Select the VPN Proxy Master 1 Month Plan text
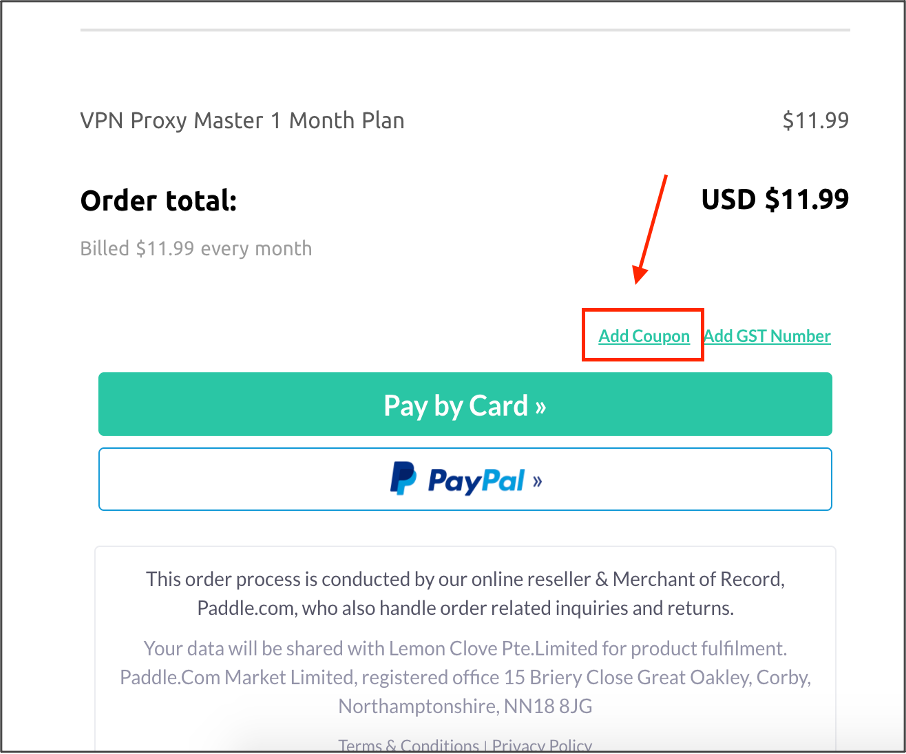The image size is (906, 754). click(x=242, y=121)
